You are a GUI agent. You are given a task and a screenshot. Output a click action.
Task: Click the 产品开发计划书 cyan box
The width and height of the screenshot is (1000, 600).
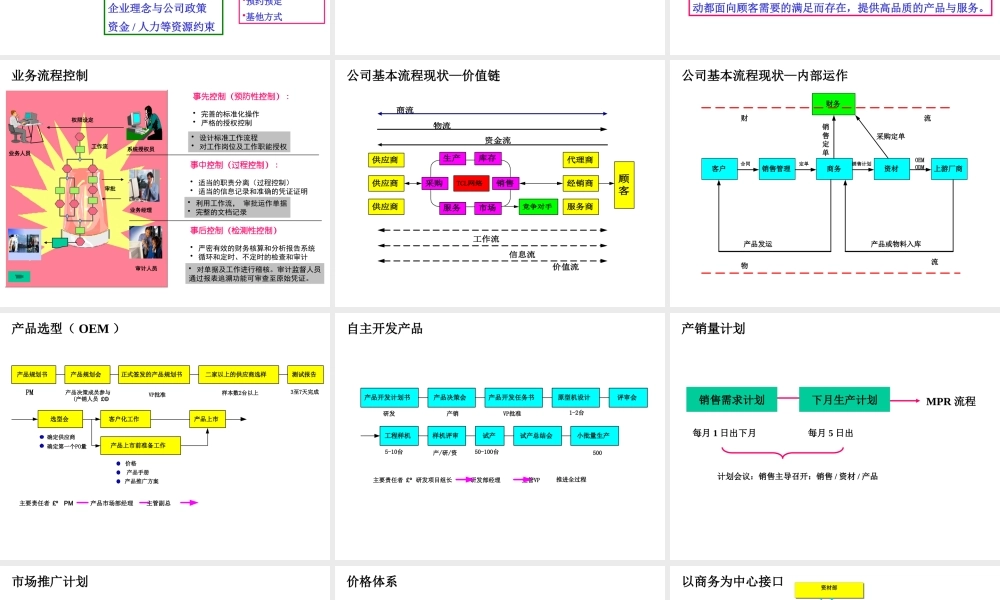click(x=389, y=397)
